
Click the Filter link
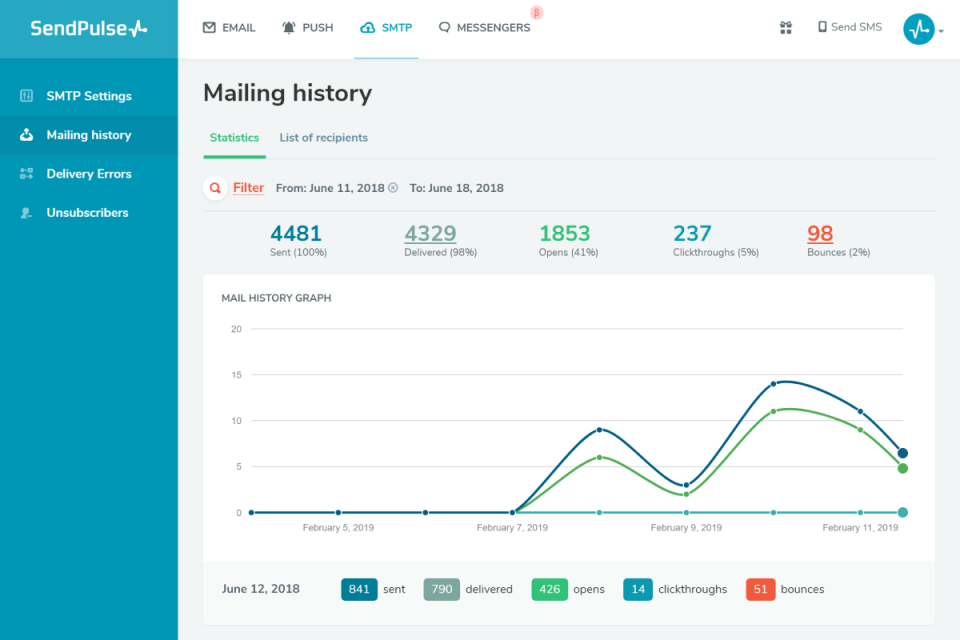[x=247, y=187]
